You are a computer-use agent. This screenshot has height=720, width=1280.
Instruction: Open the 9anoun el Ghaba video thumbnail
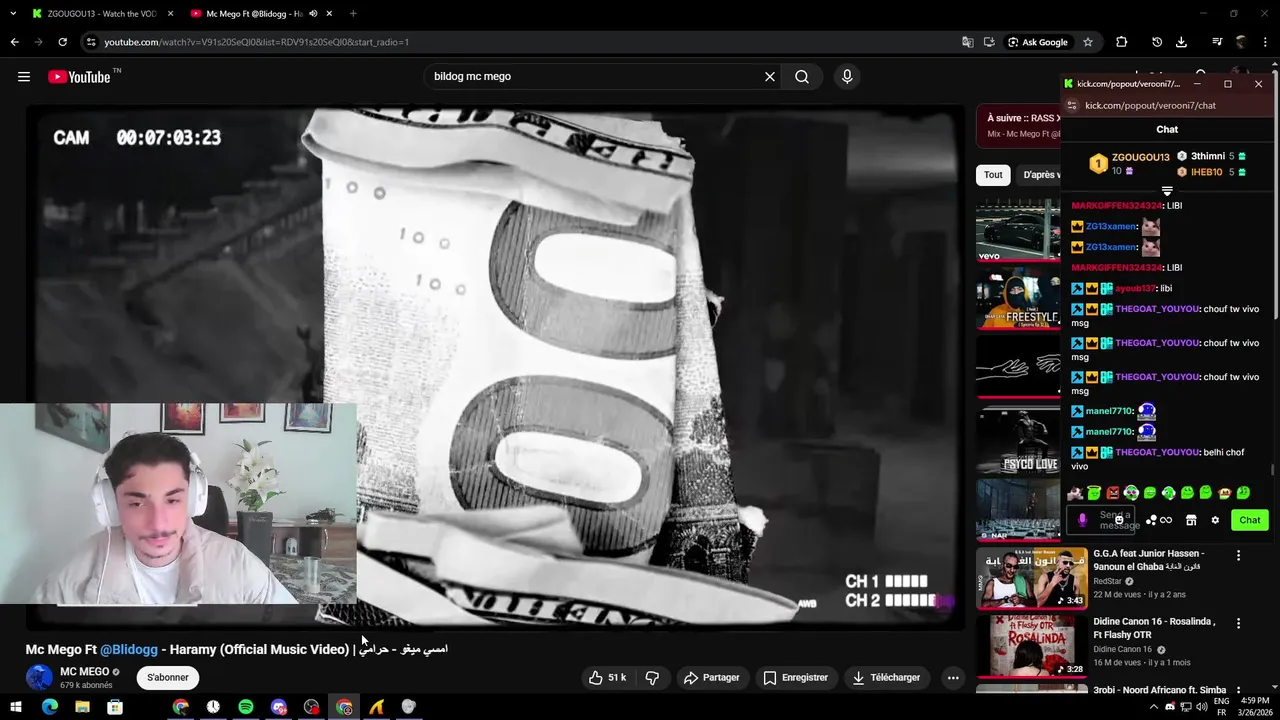coord(1032,577)
